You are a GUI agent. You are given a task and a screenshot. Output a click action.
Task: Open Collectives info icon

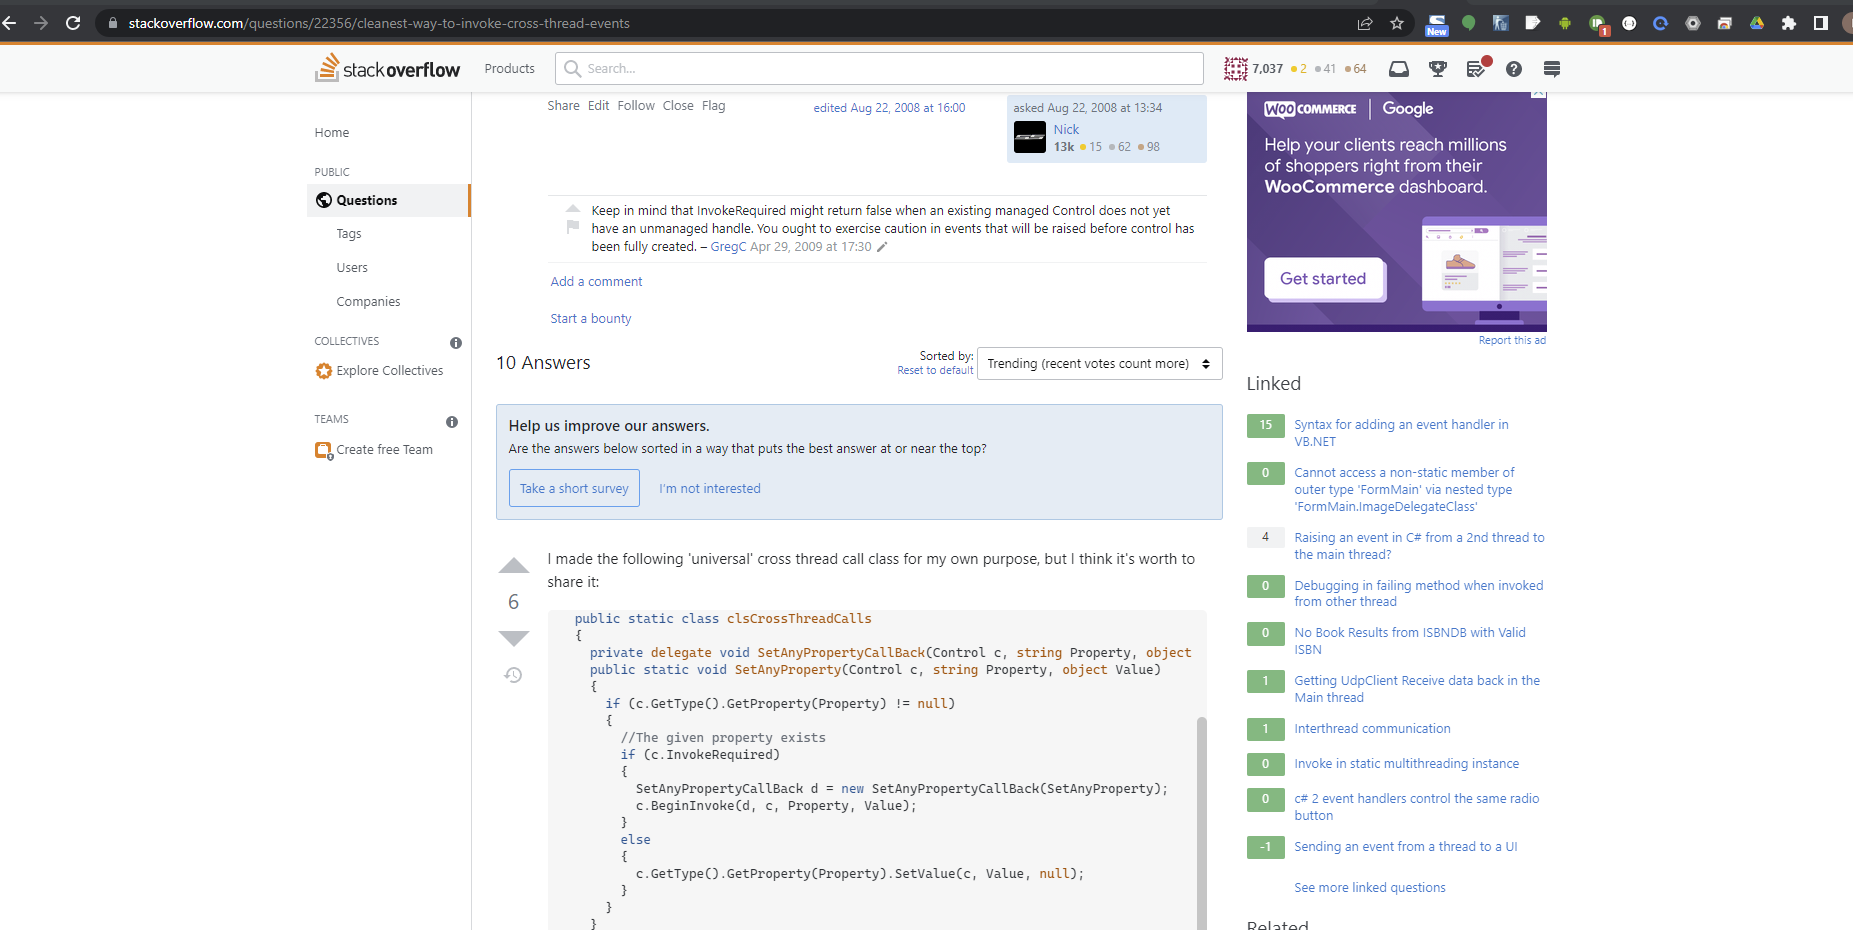tap(456, 343)
